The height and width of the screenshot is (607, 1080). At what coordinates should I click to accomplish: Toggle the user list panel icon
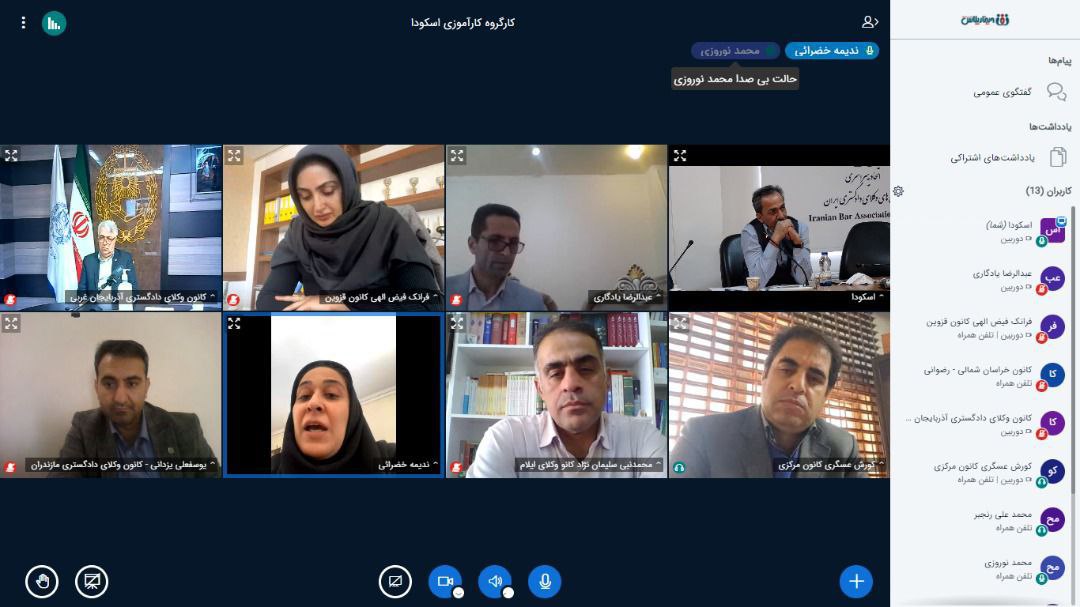[870, 22]
